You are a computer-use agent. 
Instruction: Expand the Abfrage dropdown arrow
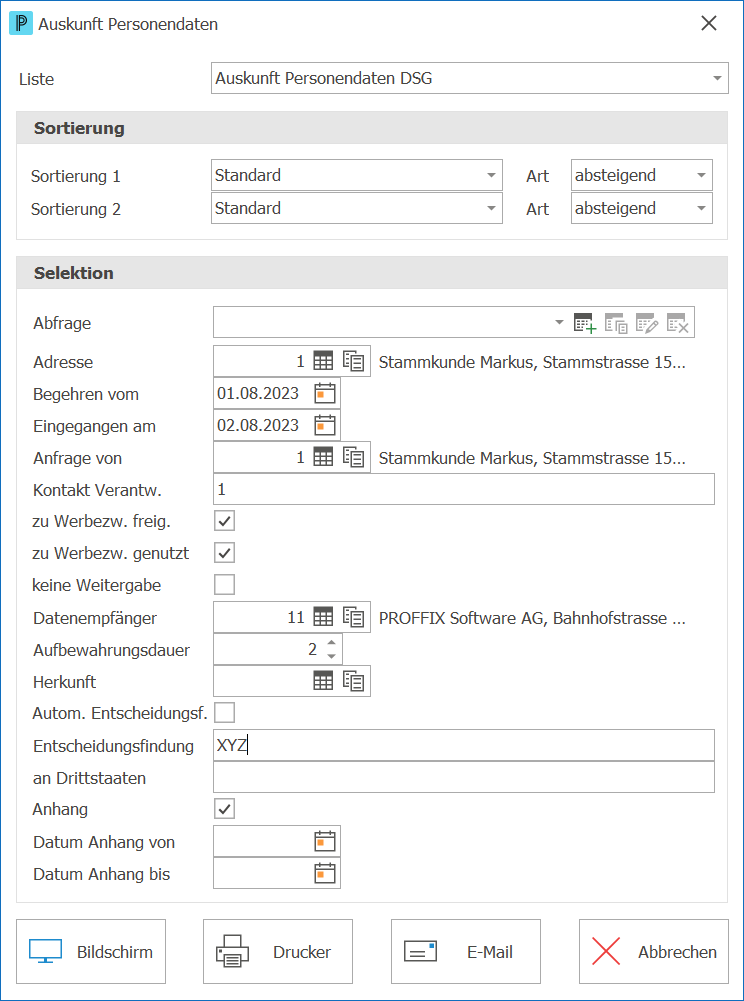point(560,323)
